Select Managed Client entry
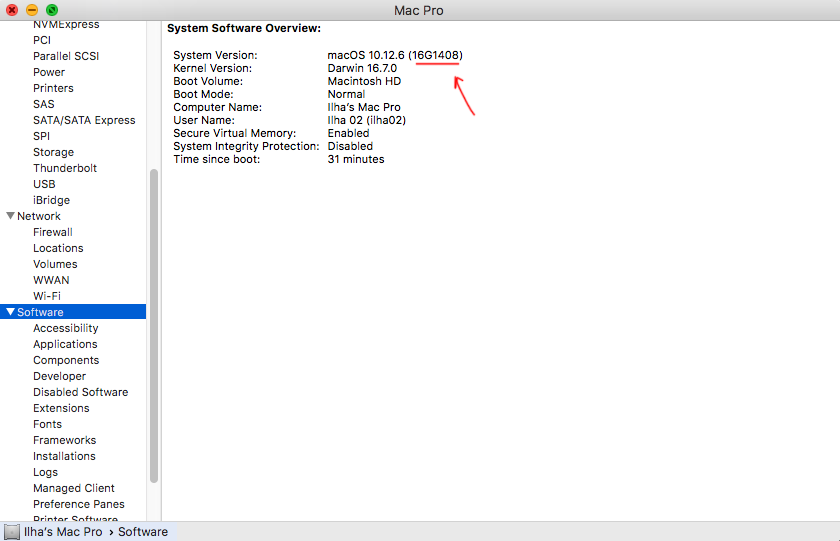 pyautogui.click(x=73, y=489)
